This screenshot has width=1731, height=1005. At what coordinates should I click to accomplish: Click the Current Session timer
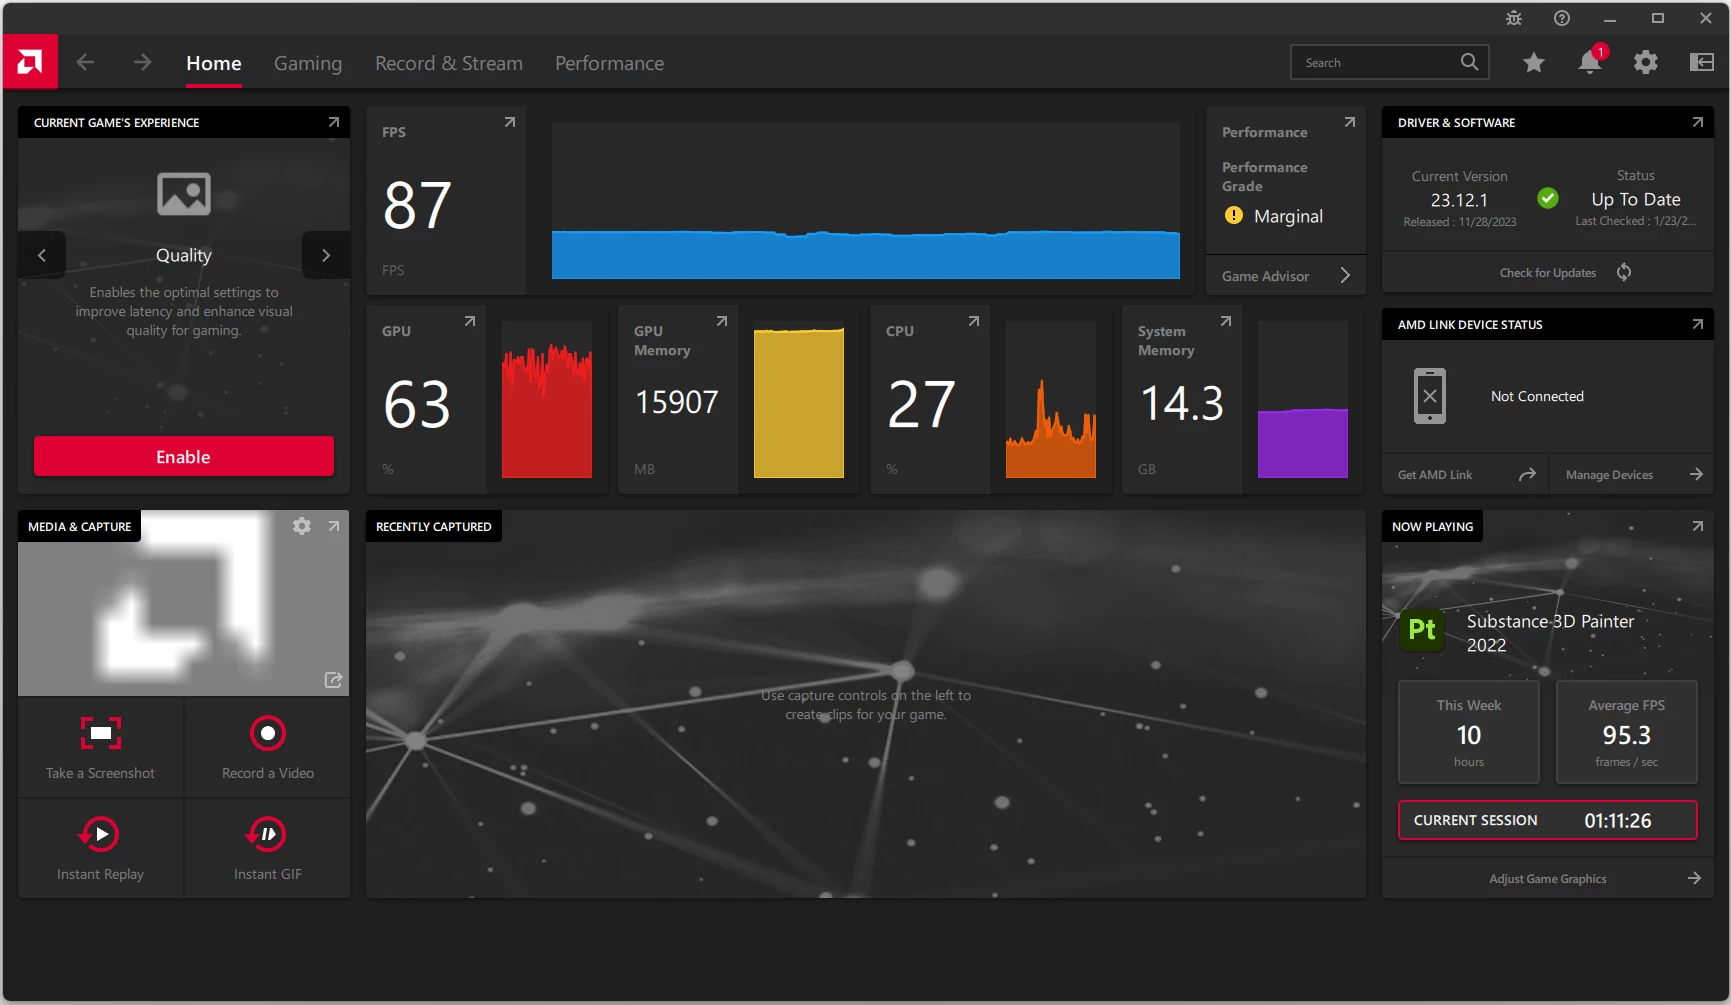(1548, 820)
